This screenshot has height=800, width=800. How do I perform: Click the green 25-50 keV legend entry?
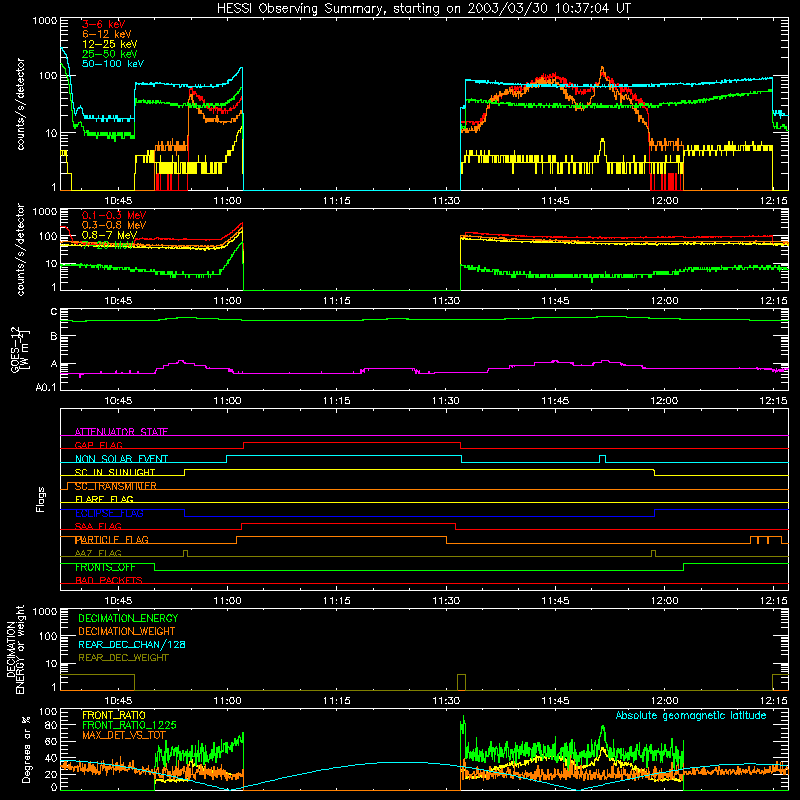(x=109, y=54)
